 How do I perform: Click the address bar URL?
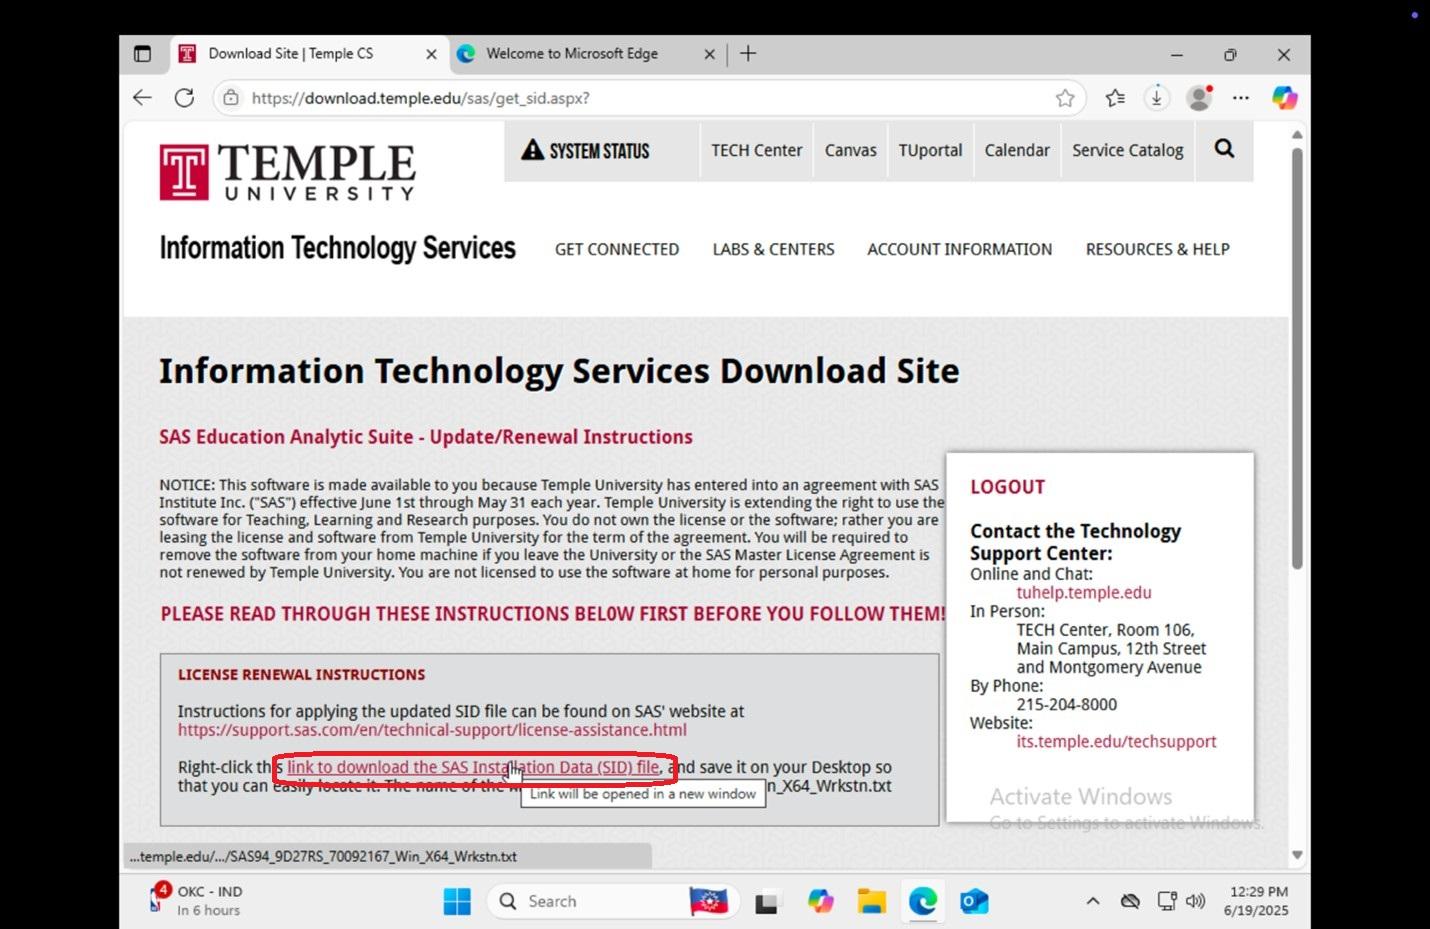pos(421,98)
